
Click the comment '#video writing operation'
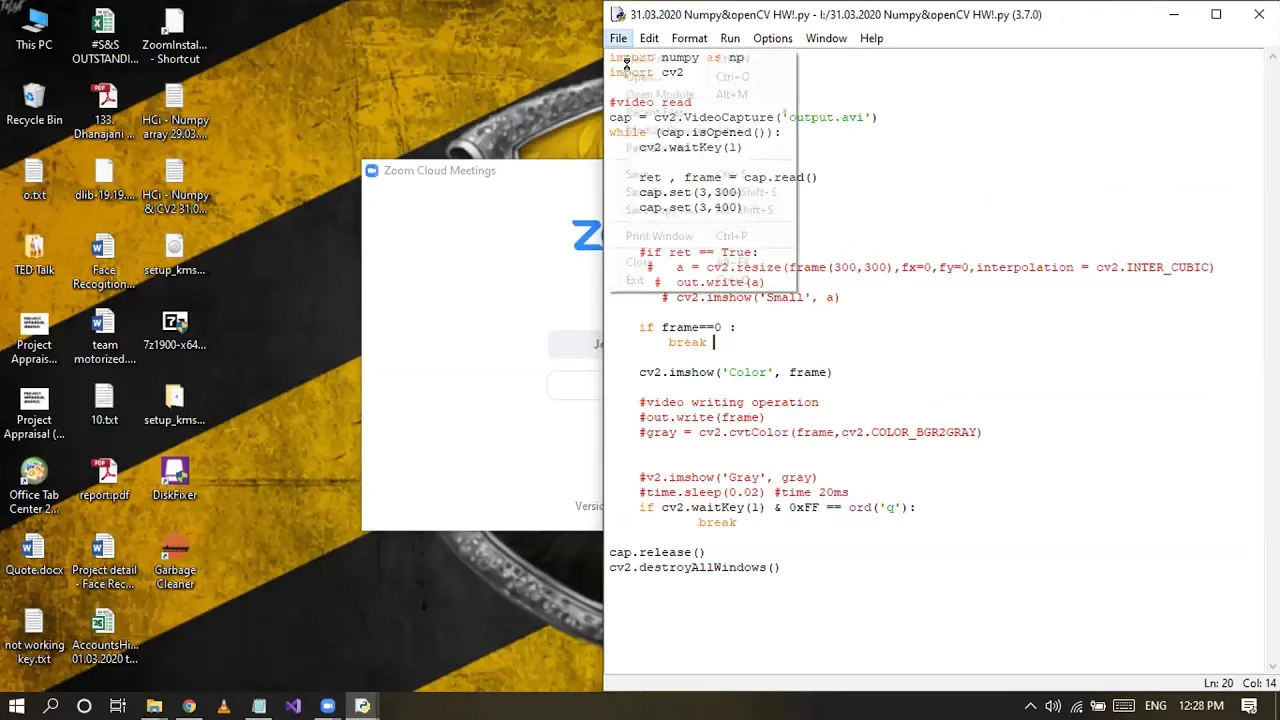point(729,402)
